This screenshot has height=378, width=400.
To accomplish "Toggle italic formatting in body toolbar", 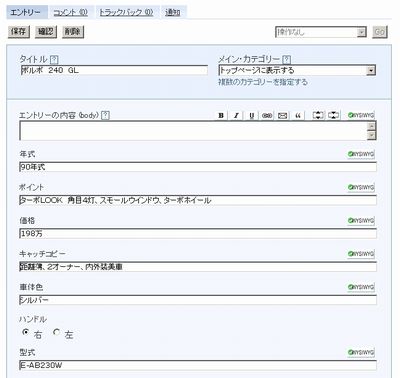I will point(236,115).
